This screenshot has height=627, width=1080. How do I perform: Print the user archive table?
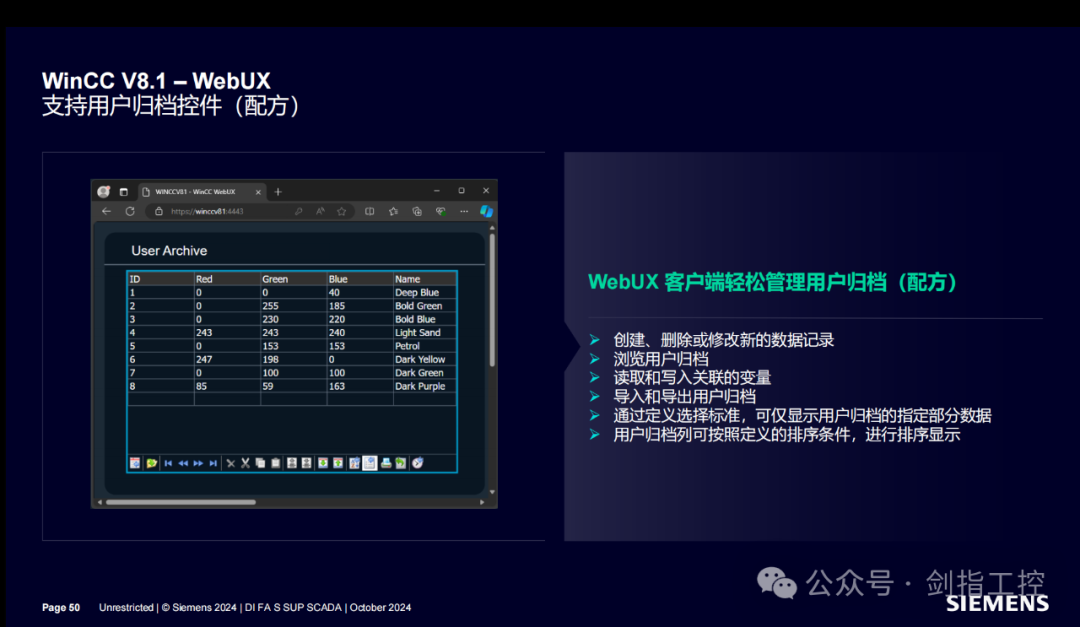pyautogui.click(x=386, y=463)
